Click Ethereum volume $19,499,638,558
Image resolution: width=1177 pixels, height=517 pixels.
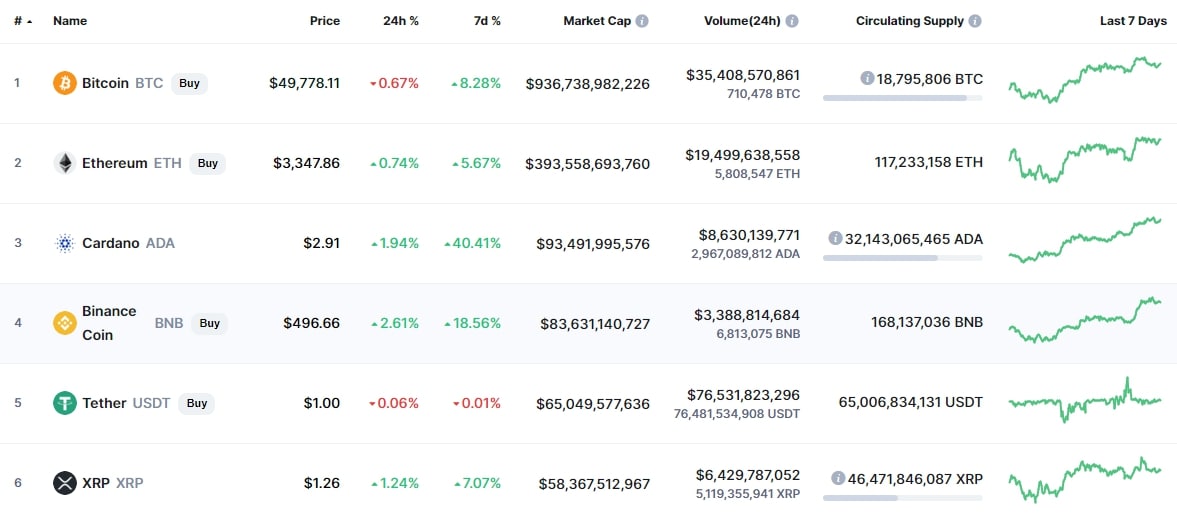[743, 155]
